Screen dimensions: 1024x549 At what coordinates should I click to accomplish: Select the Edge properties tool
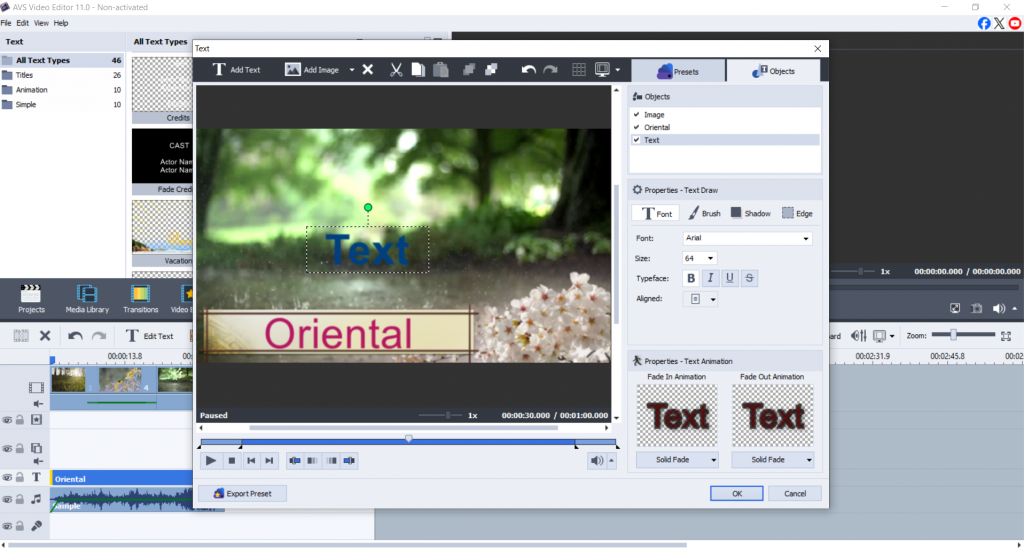[797, 213]
